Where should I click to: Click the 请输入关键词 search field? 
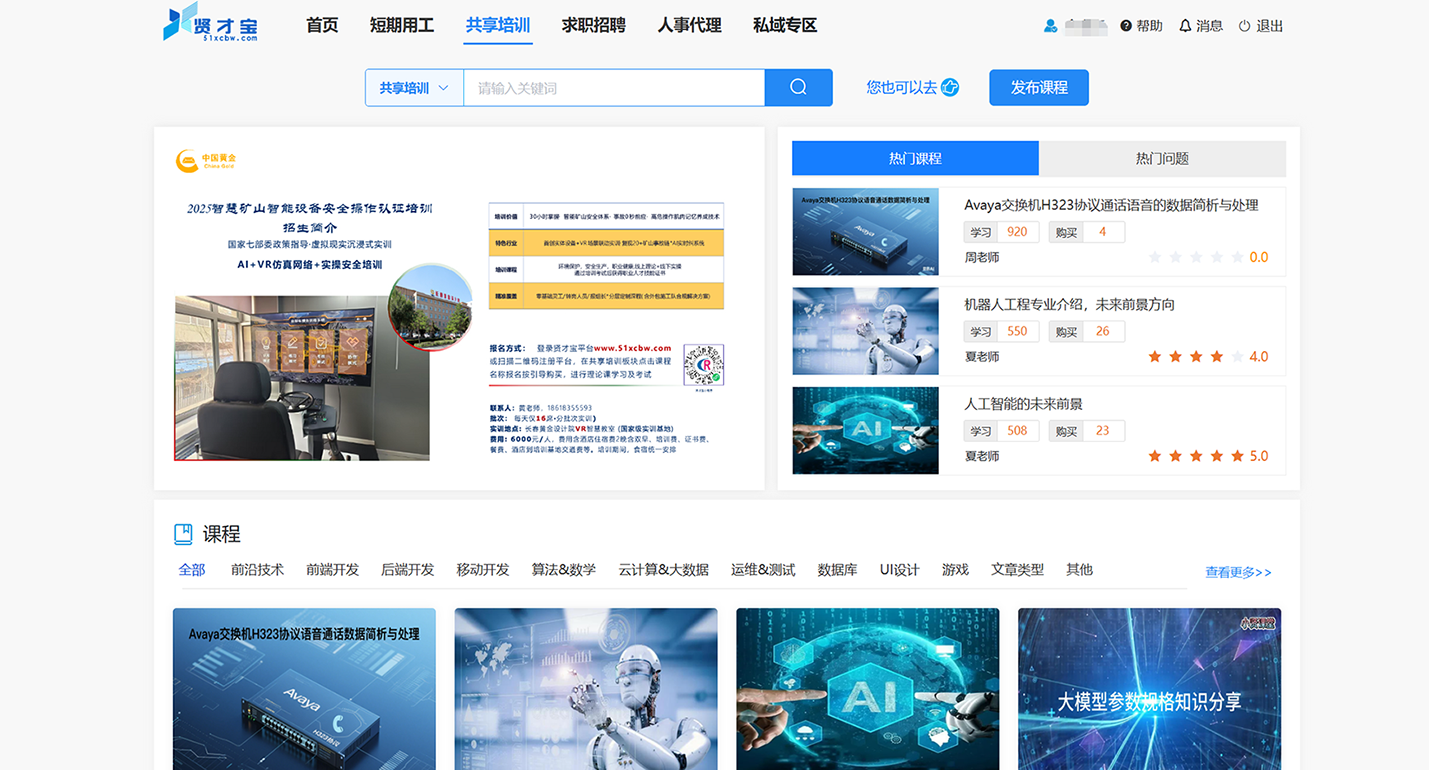coord(614,88)
